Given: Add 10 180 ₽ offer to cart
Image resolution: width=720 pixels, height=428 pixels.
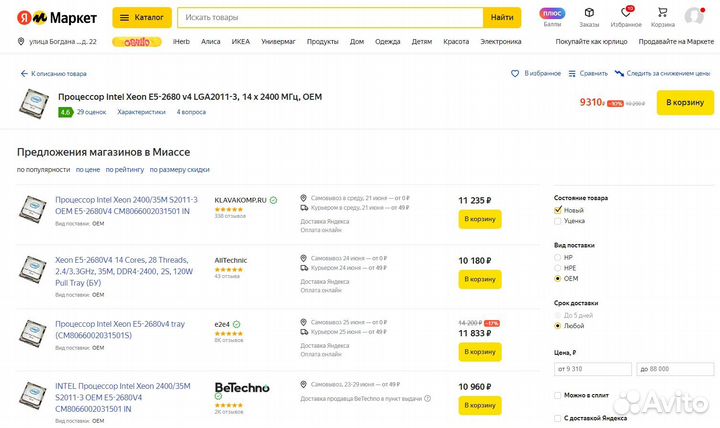Looking at the screenshot, I should tap(480, 279).
